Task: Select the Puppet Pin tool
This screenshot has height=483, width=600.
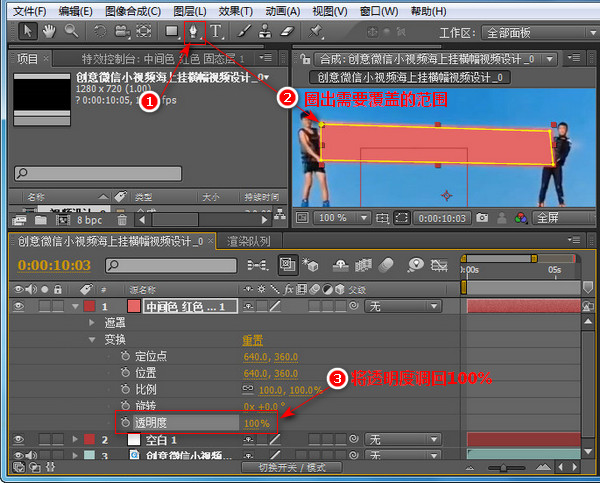Action: click(x=316, y=31)
